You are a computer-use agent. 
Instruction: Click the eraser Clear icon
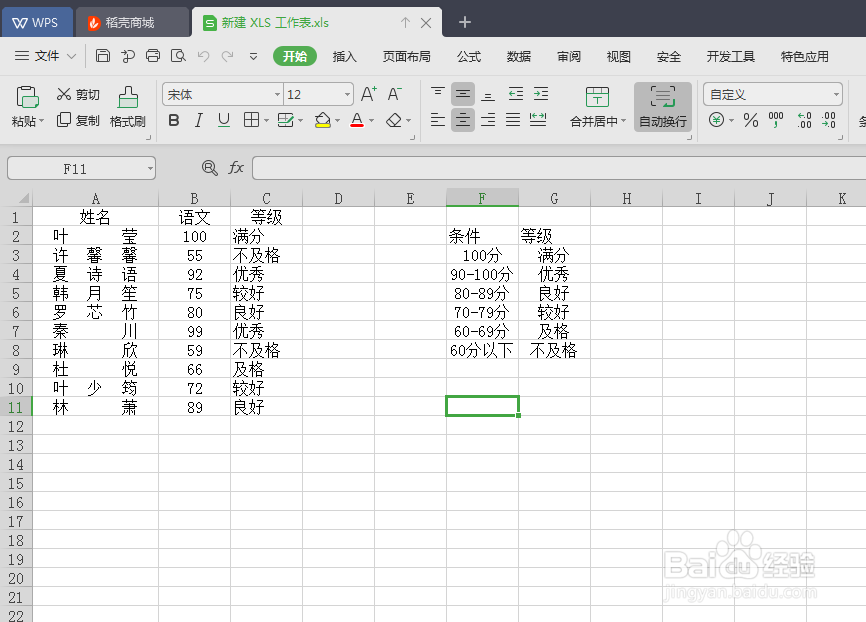(394, 120)
